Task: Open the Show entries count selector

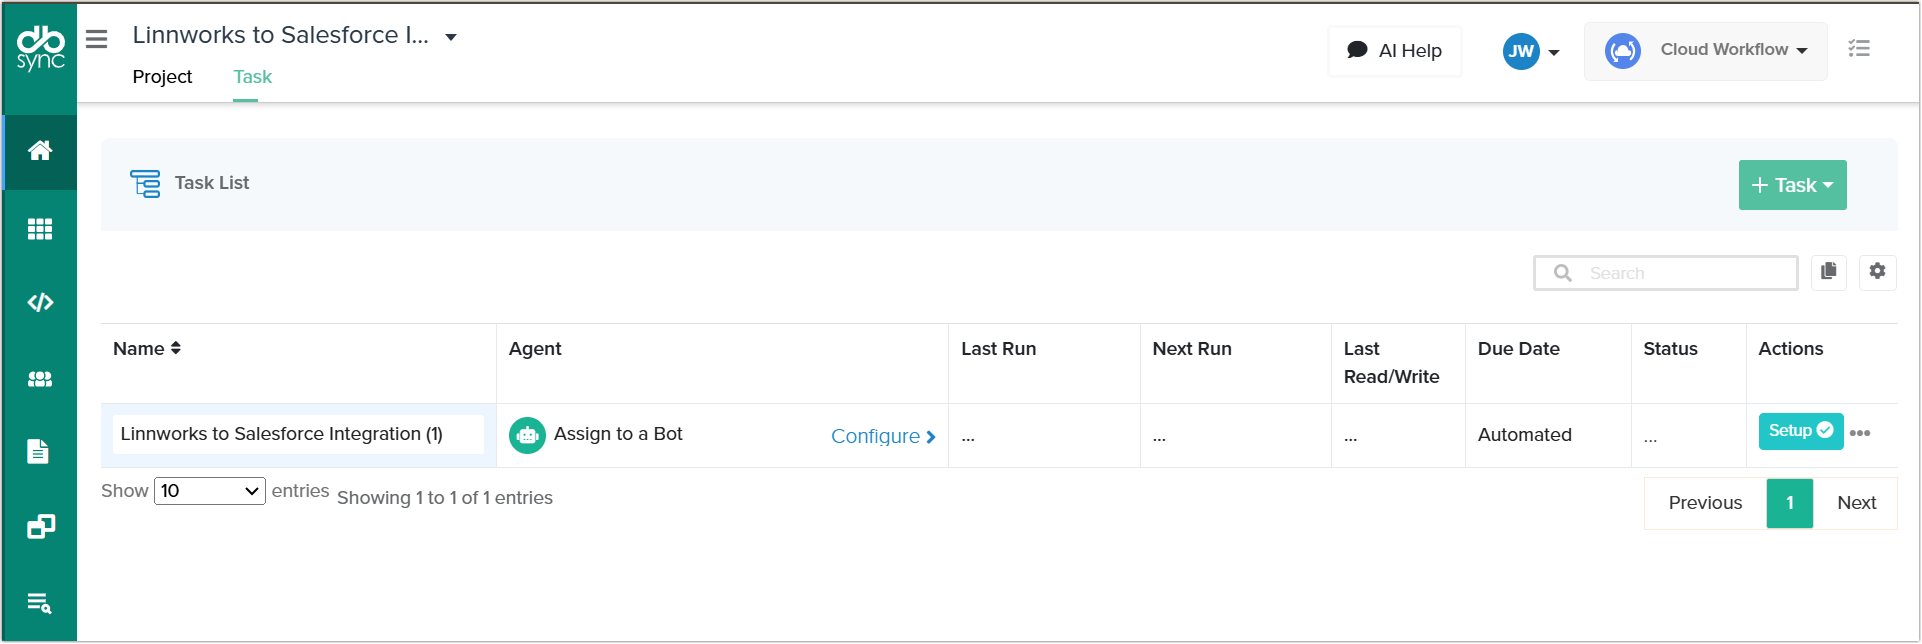Action: click(209, 491)
